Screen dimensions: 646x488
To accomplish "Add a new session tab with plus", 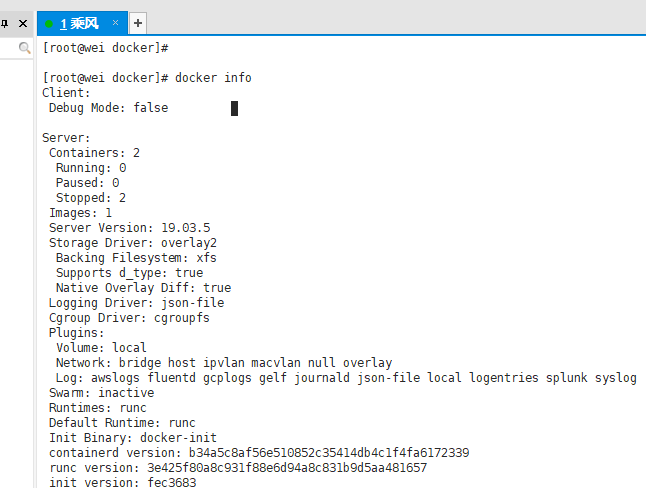I will pyautogui.click(x=138, y=23).
